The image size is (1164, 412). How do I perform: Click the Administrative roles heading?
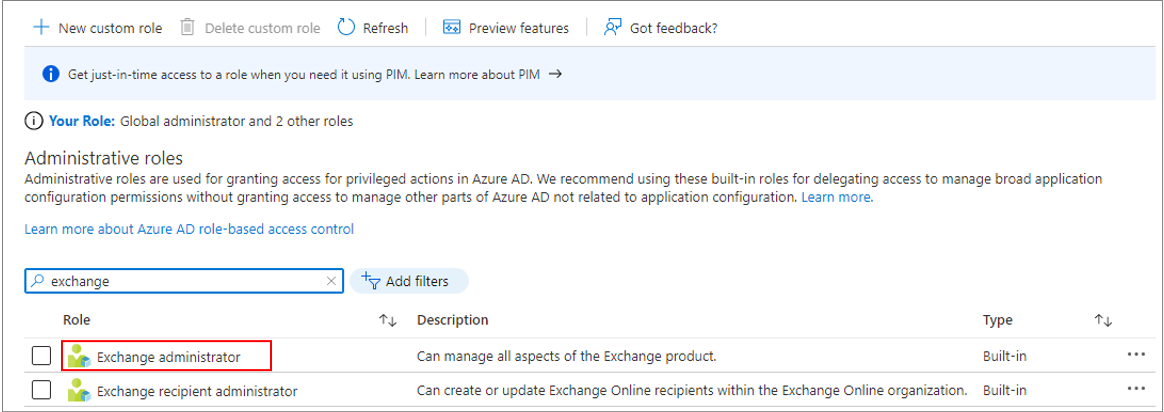click(x=104, y=158)
